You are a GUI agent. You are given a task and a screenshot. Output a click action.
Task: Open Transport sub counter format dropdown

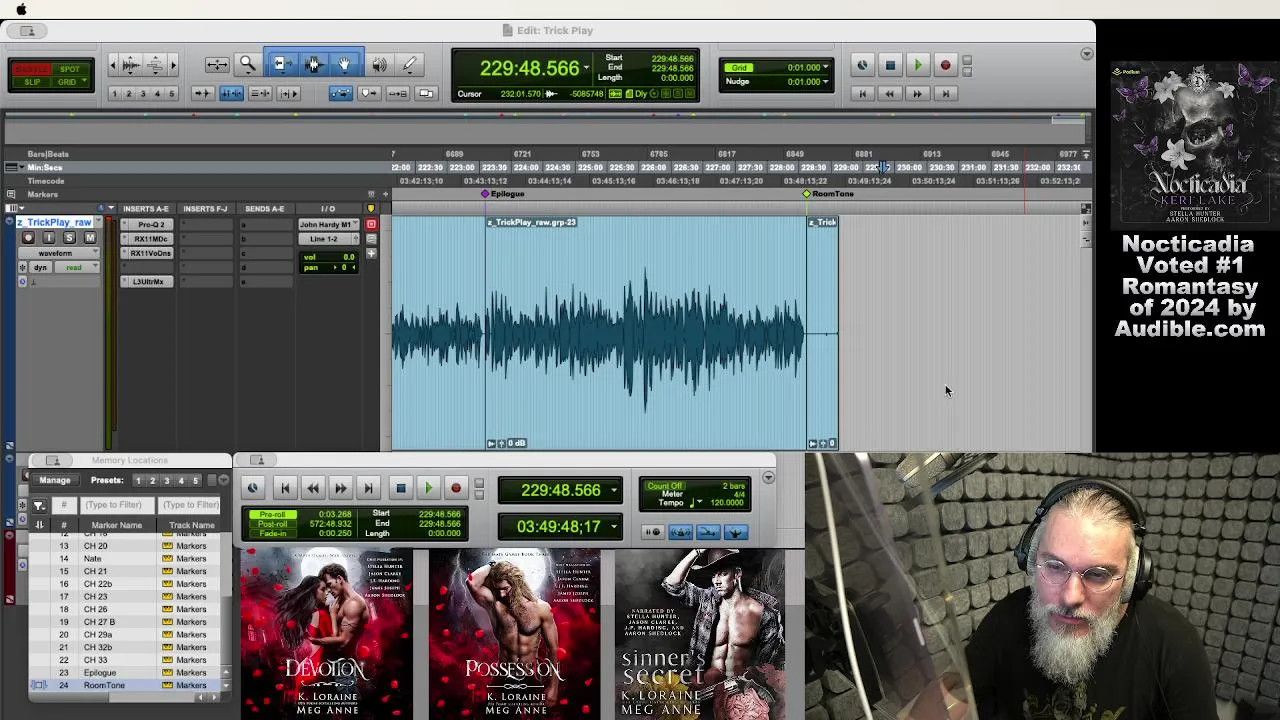click(x=614, y=527)
